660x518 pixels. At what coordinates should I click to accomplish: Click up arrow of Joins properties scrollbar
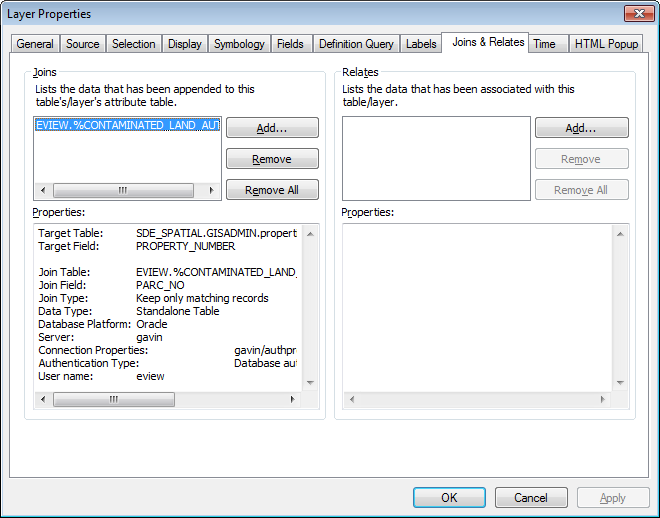tap(310, 234)
